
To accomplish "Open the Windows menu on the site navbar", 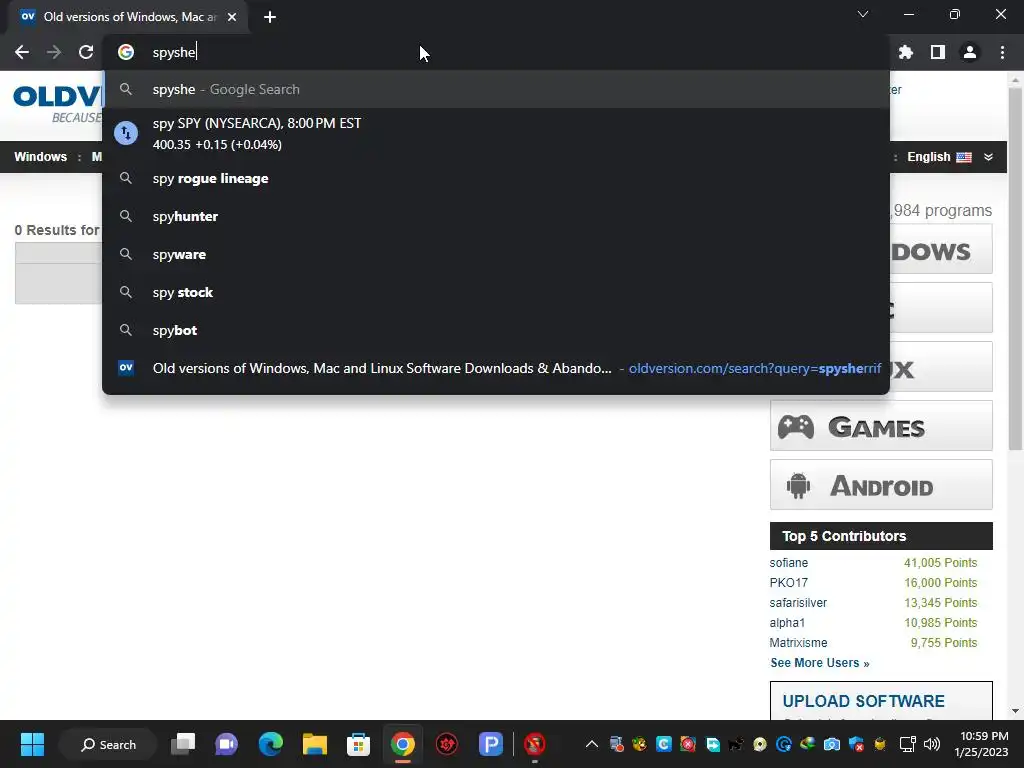I will [40, 157].
